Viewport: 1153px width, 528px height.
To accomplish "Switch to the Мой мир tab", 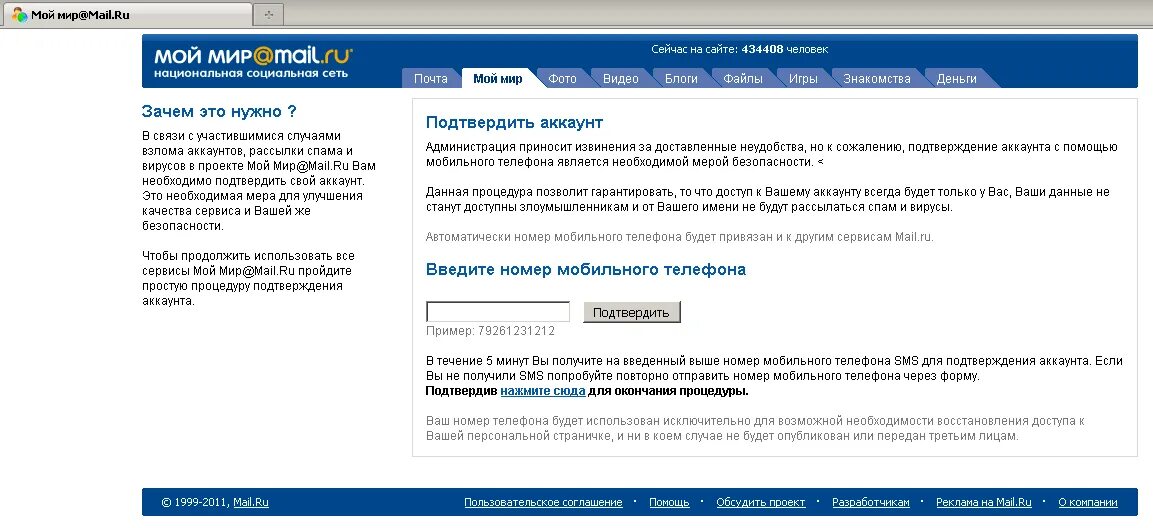I will coord(498,79).
